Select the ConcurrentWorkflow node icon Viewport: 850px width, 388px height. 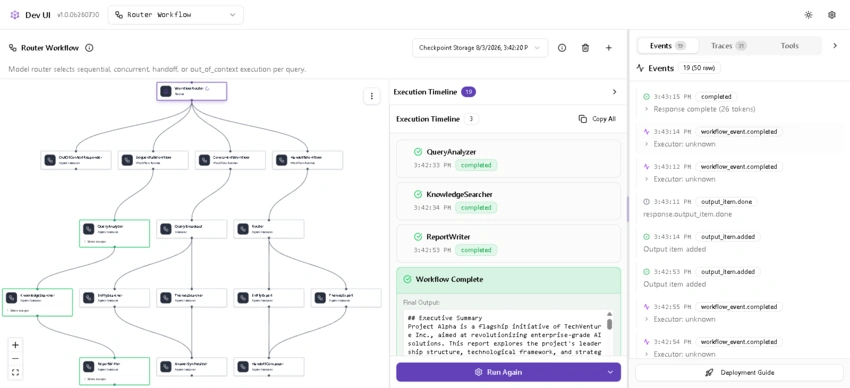click(204, 160)
